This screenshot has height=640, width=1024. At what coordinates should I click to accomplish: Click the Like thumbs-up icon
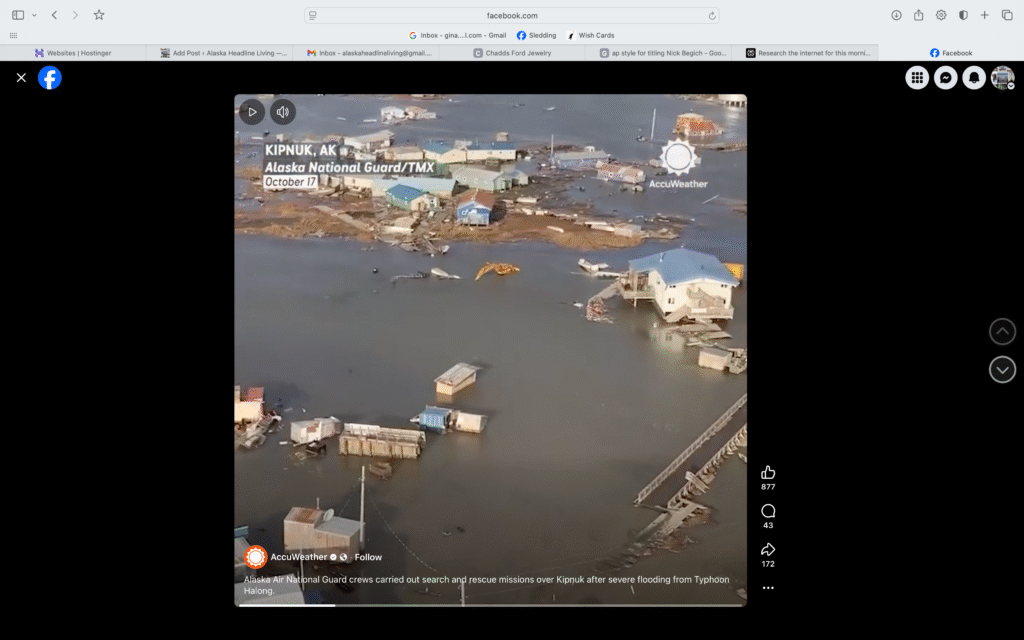click(768, 472)
